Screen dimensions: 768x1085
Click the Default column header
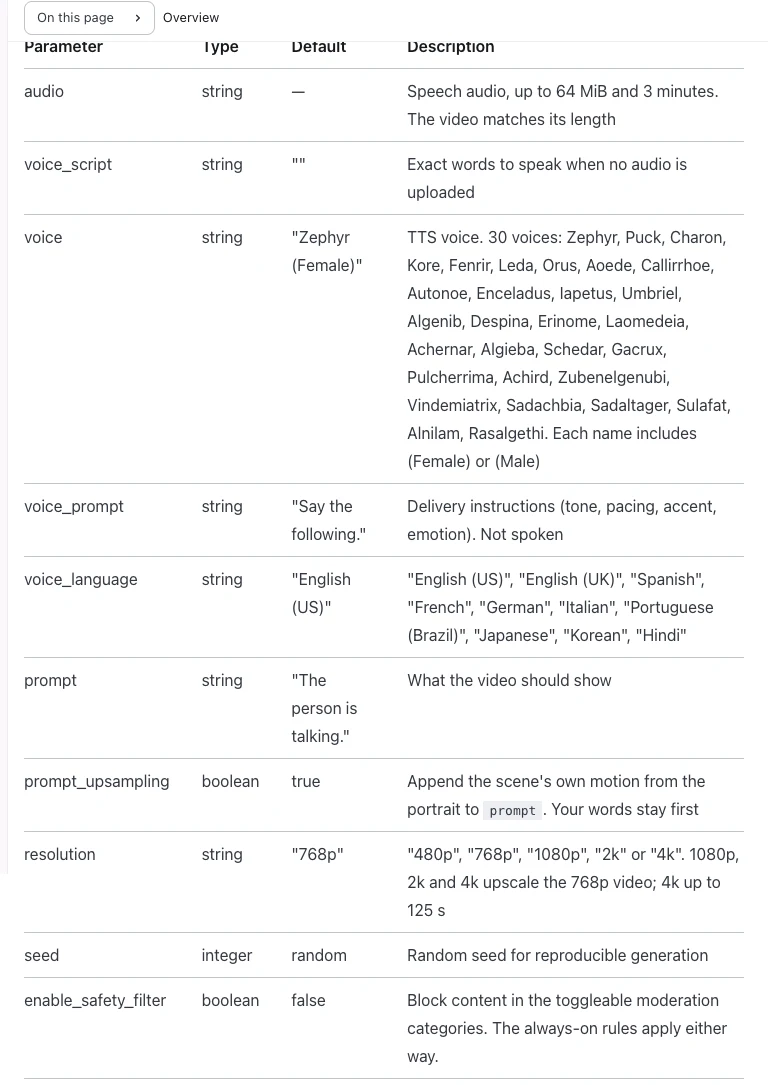[319, 47]
